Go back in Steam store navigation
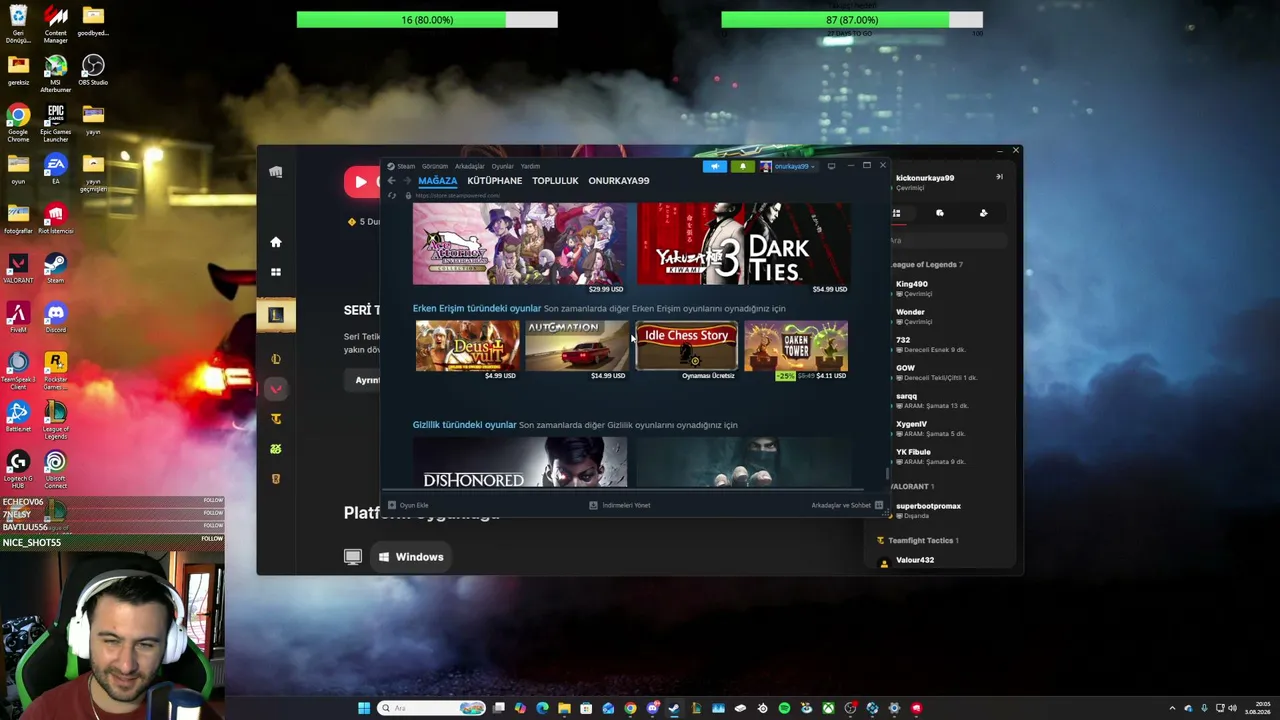Viewport: 1280px width, 720px height. pos(391,181)
